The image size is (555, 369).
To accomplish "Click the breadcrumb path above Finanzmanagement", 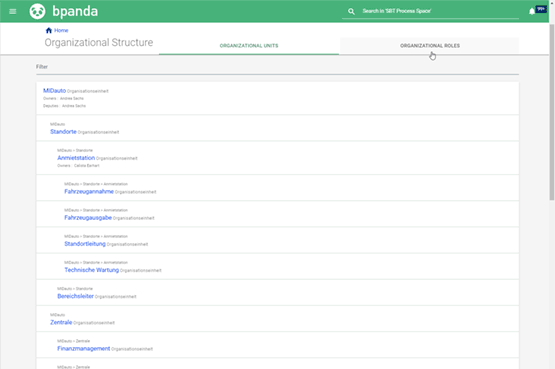I will 74,341.
